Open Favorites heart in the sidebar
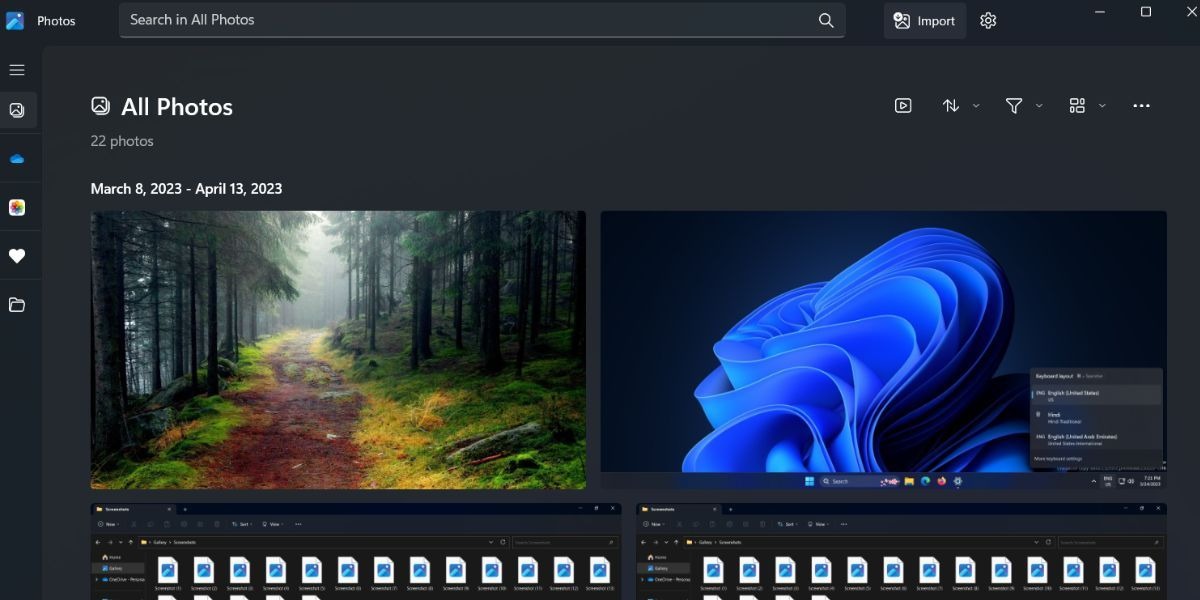 coord(17,256)
